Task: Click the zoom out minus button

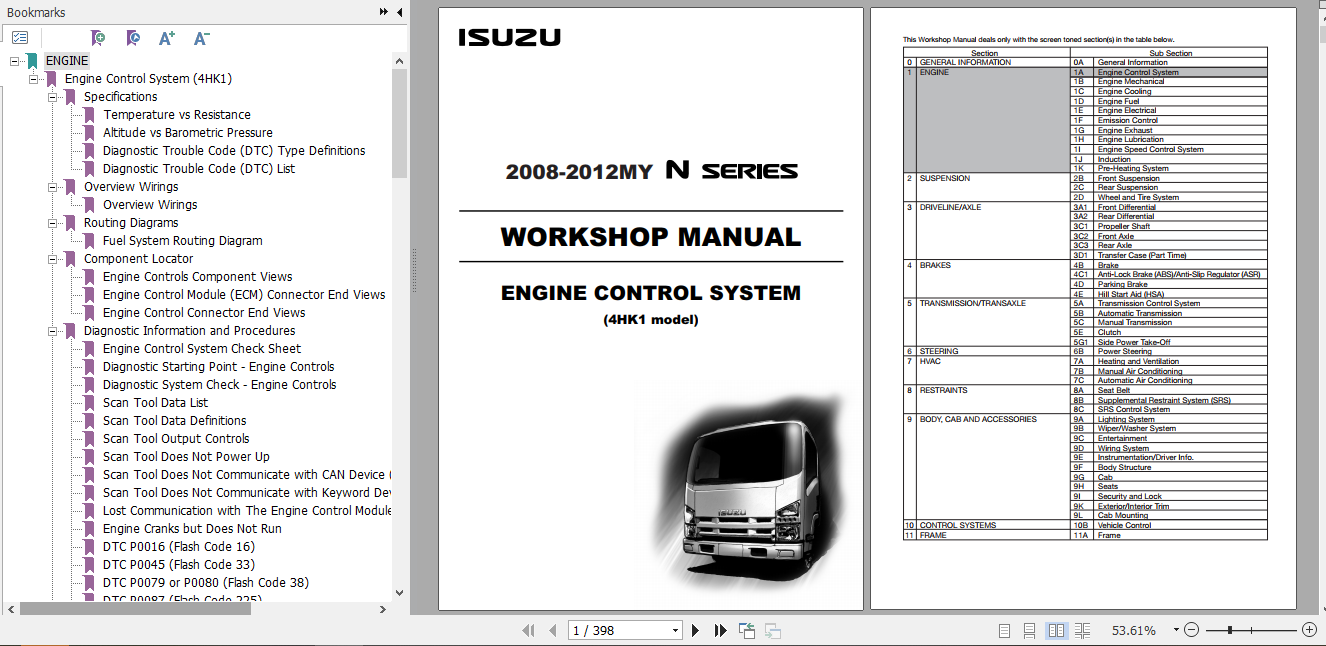Action: pos(1191,630)
